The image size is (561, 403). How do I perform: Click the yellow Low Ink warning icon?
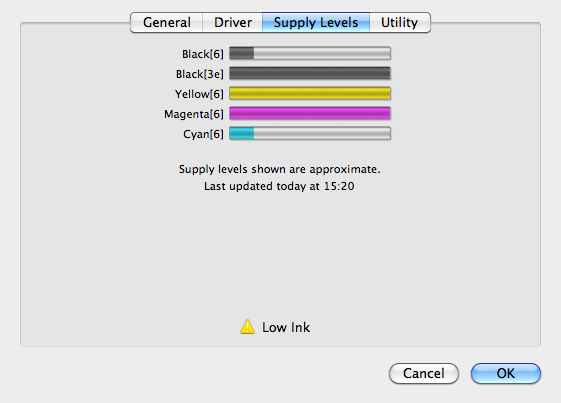tap(247, 327)
